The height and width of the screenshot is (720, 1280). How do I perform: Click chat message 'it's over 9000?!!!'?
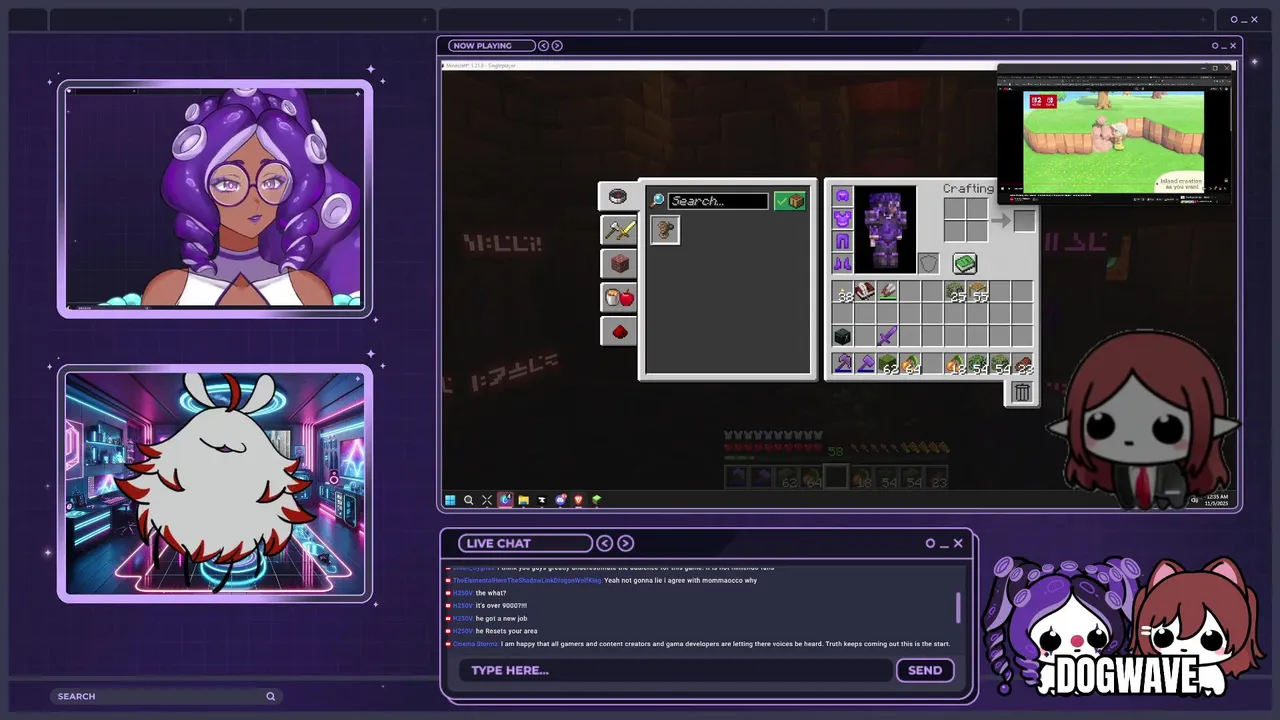coord(501,605)
